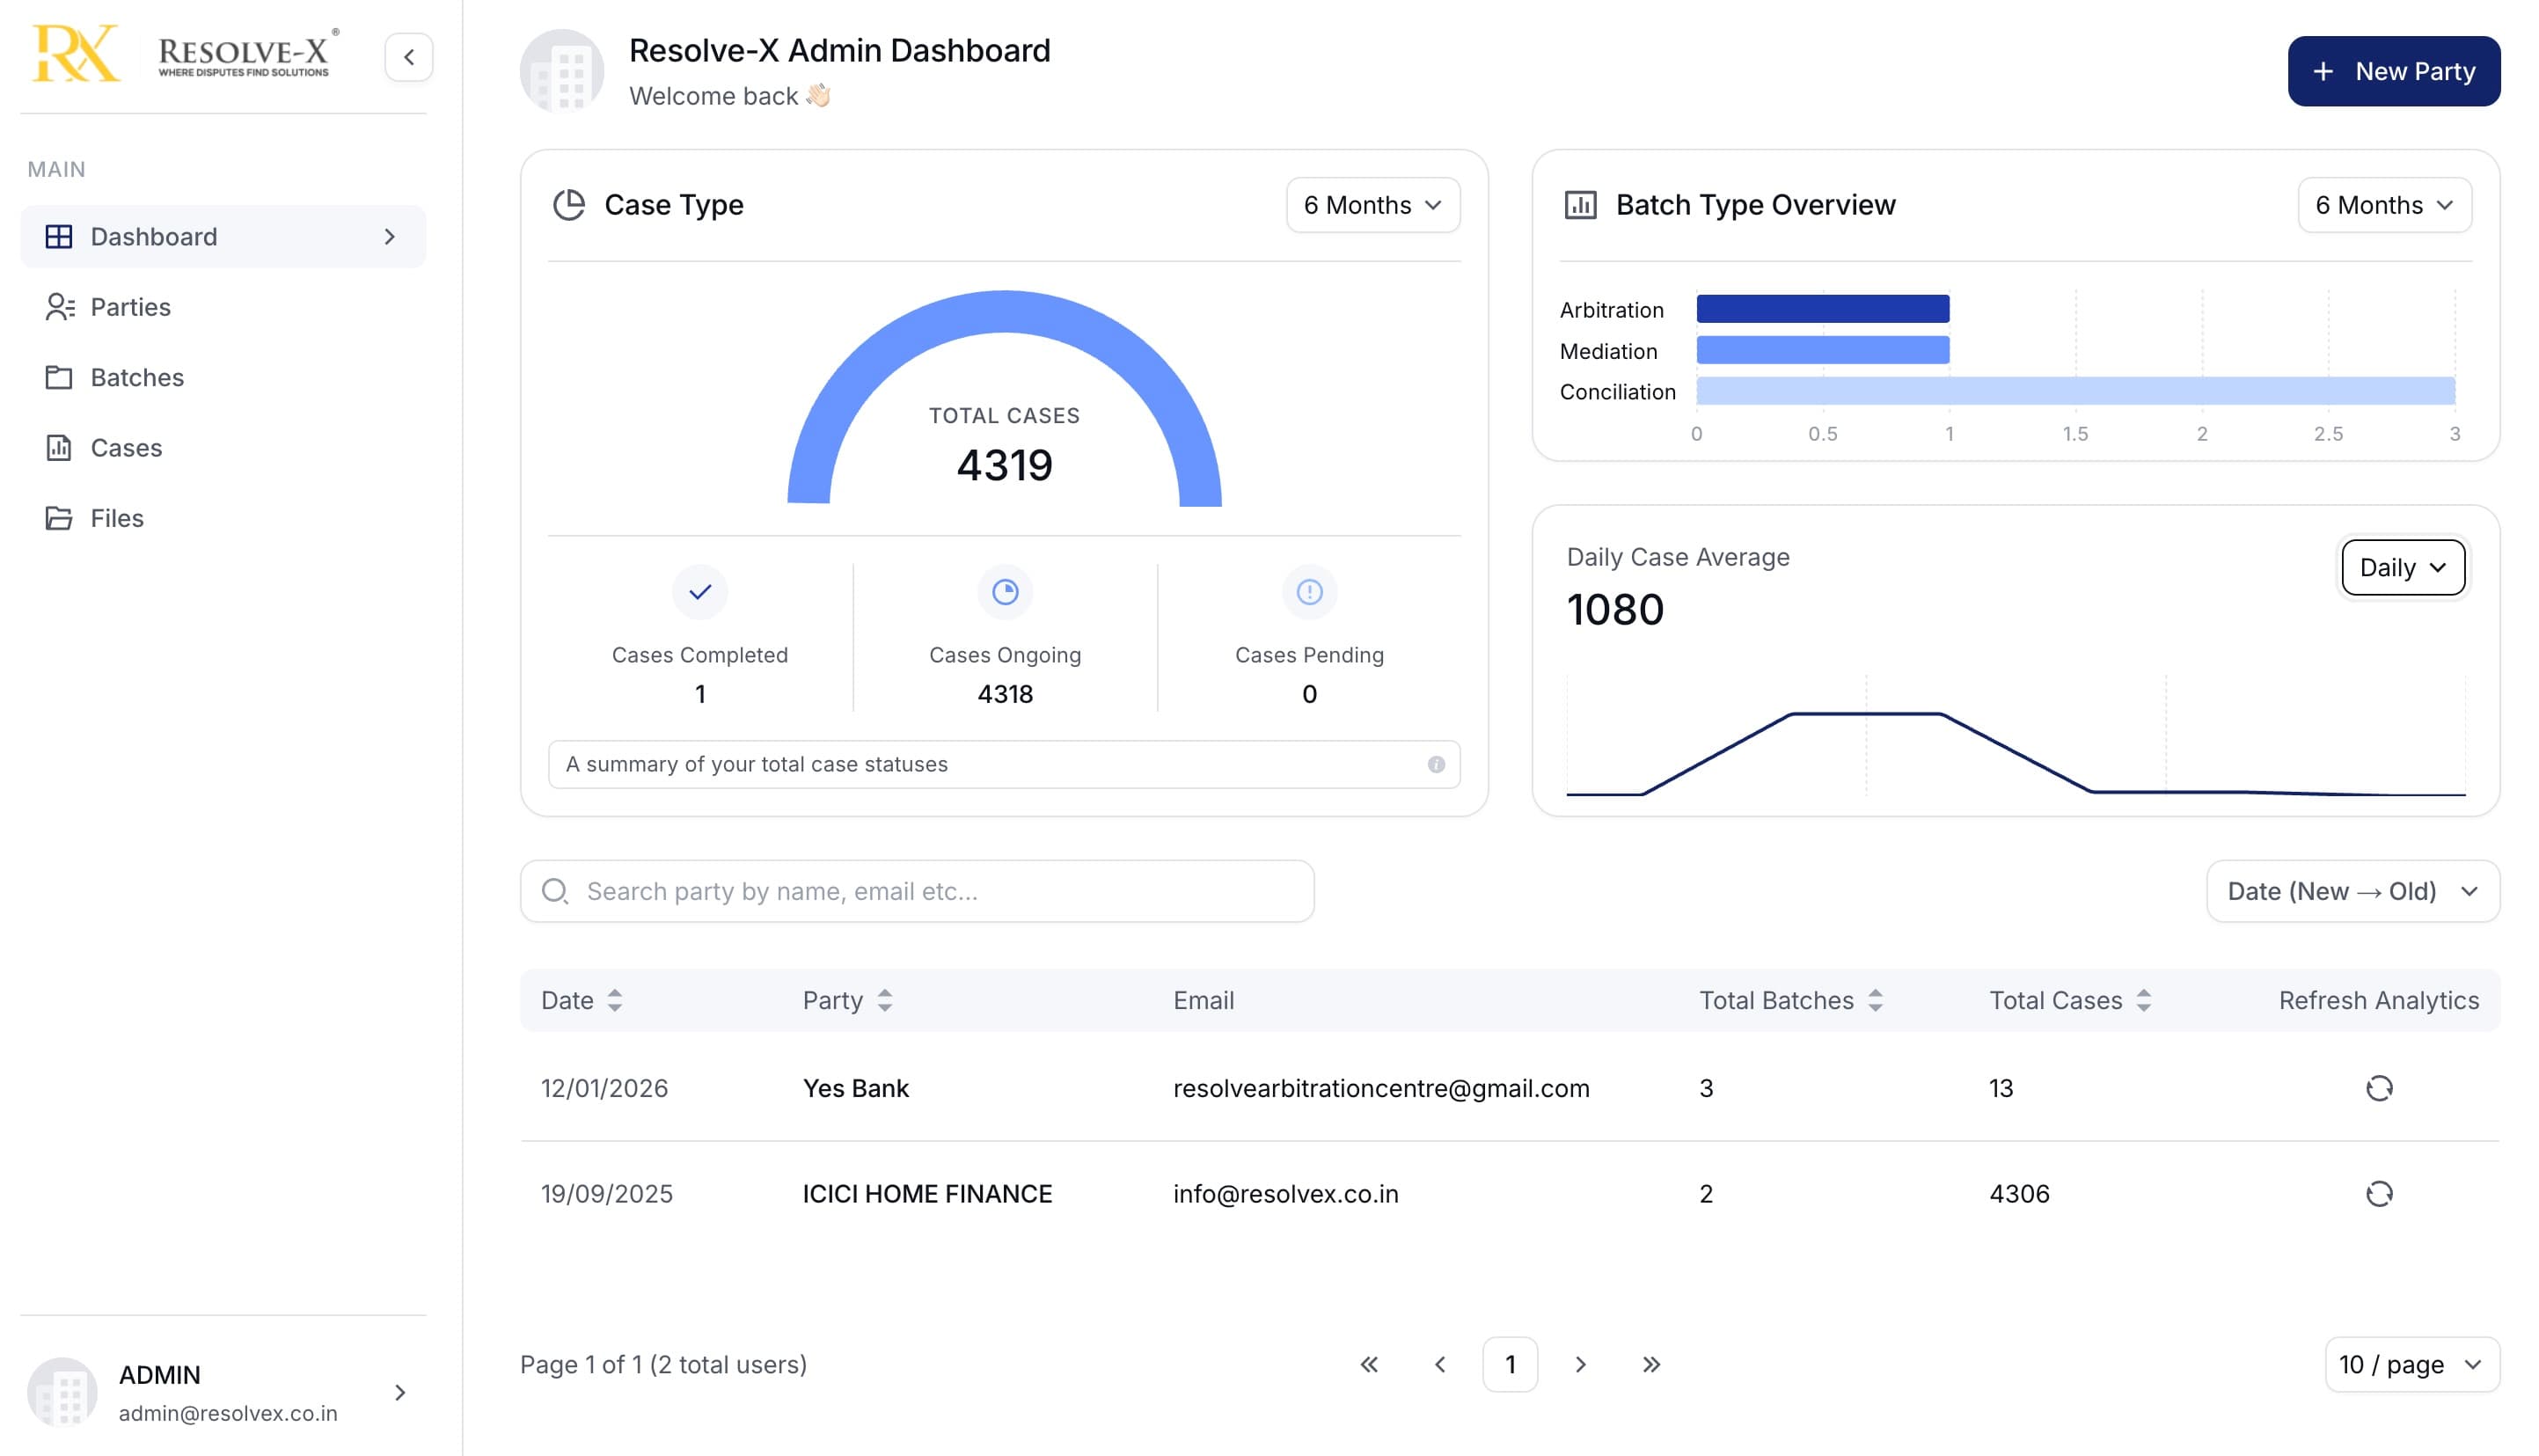Screen dimensions: 2539x1456
Task: Open Batch Type Overview 6 Months dropdown
Action: click(2384, 205)
